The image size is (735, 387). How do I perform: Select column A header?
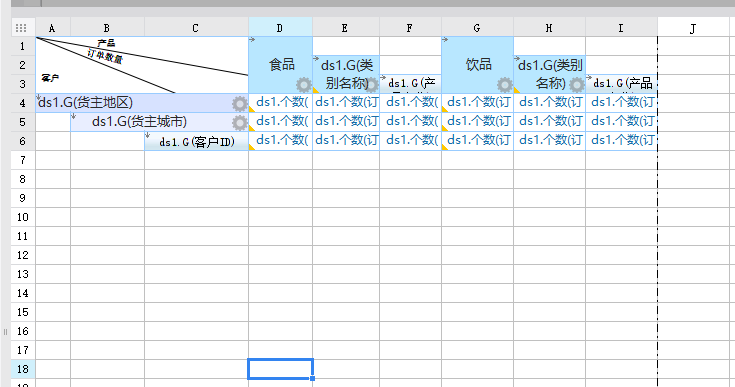[x=53, y=28]
